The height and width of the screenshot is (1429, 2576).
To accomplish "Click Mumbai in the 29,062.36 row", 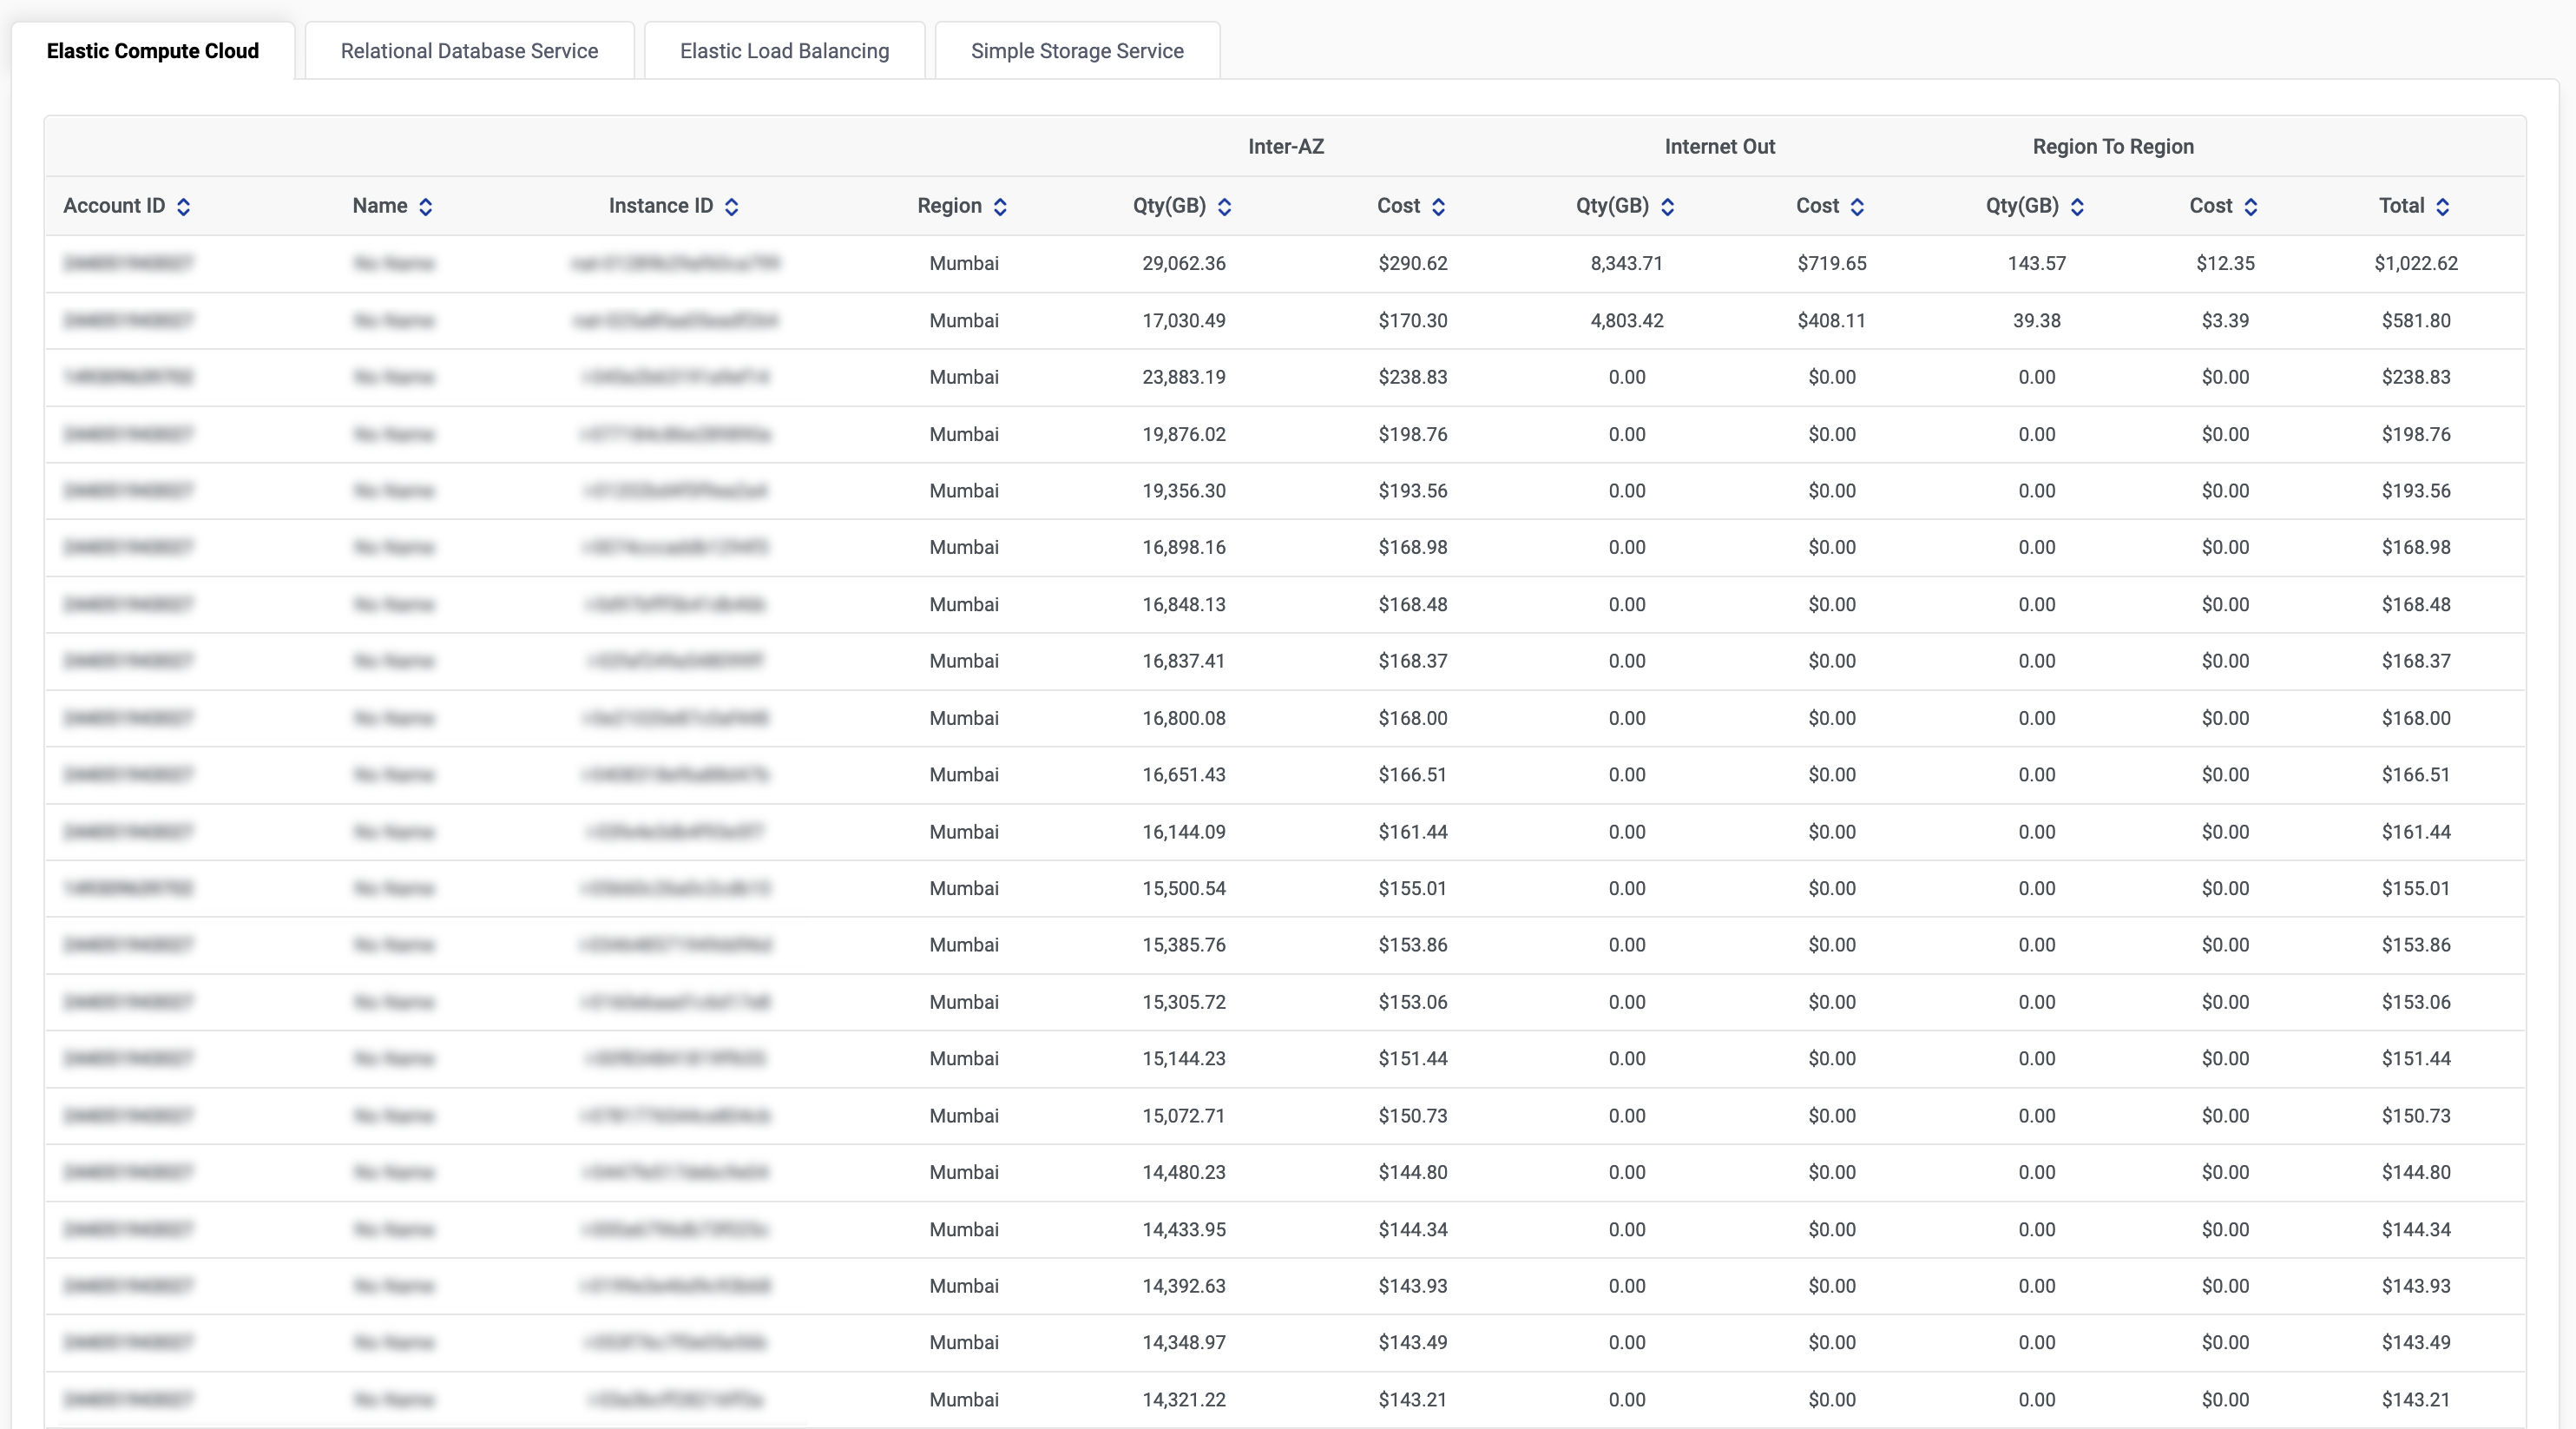I will pyautogui.click(x=964, y=264).
